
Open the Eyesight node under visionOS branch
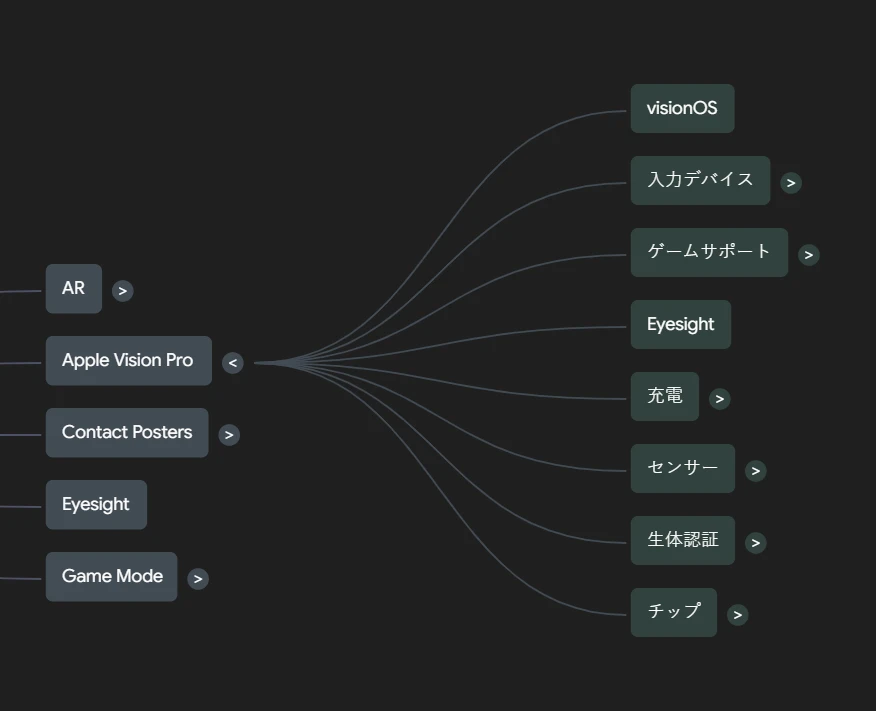[680, 325]
